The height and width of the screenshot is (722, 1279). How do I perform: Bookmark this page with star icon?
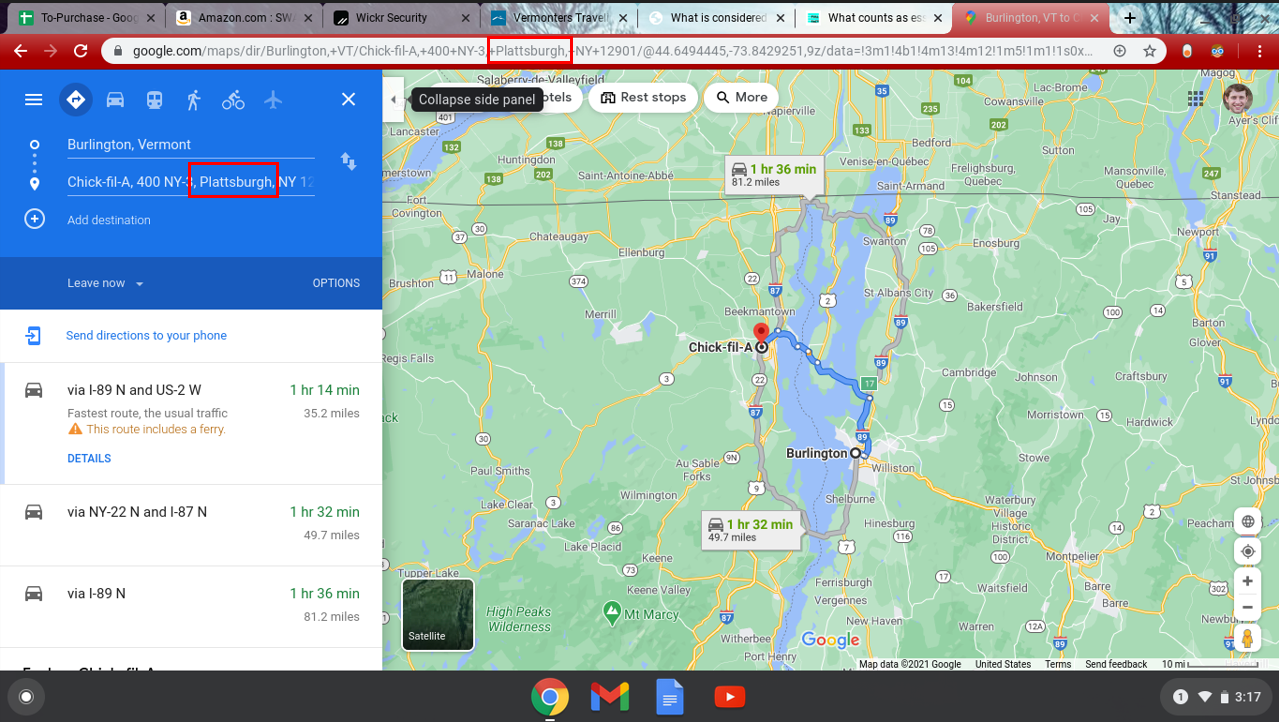[x=1150, y=51]
